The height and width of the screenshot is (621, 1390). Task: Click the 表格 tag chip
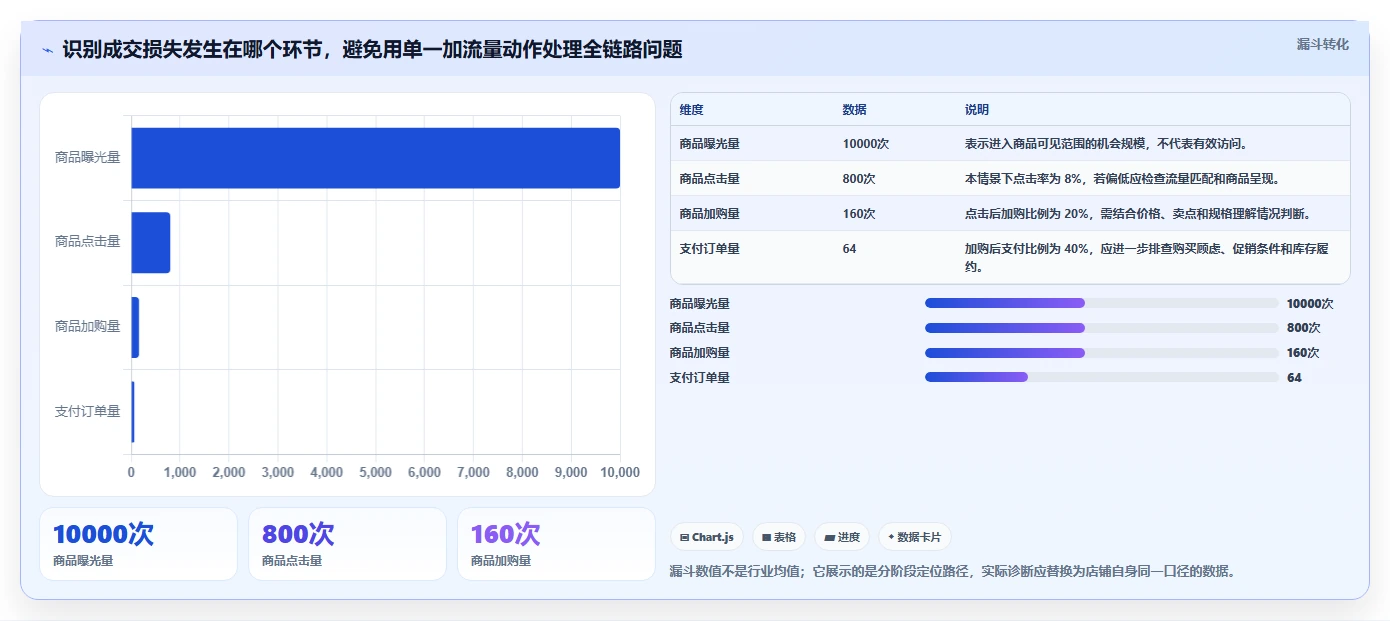(778, 537)
